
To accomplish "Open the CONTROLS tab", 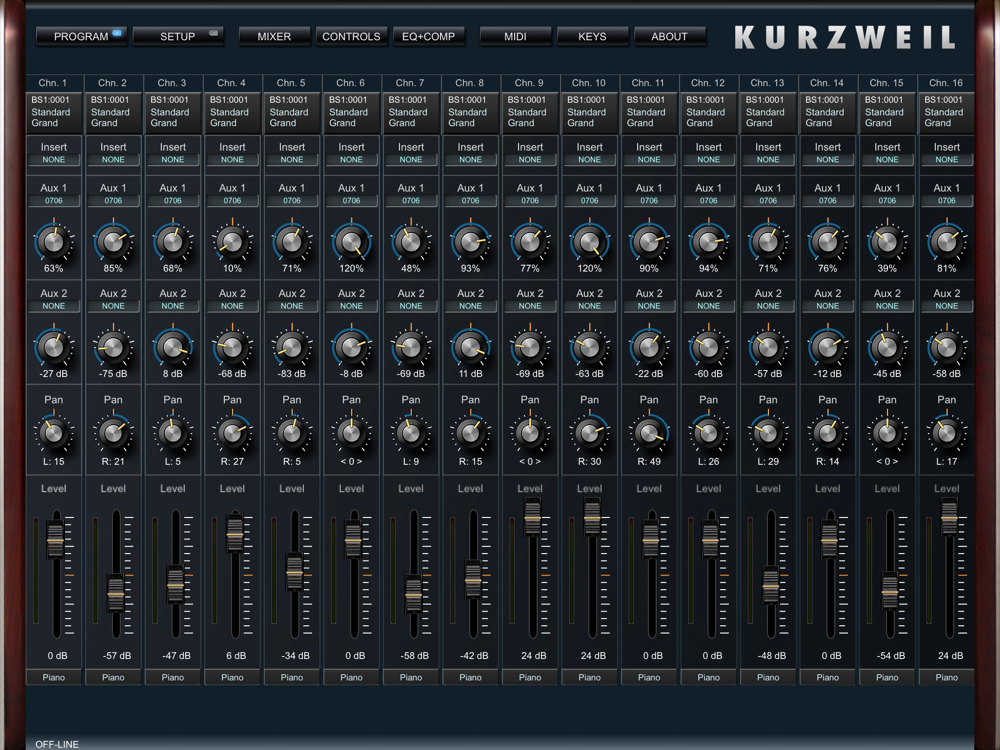I will (x=351, y=36).
